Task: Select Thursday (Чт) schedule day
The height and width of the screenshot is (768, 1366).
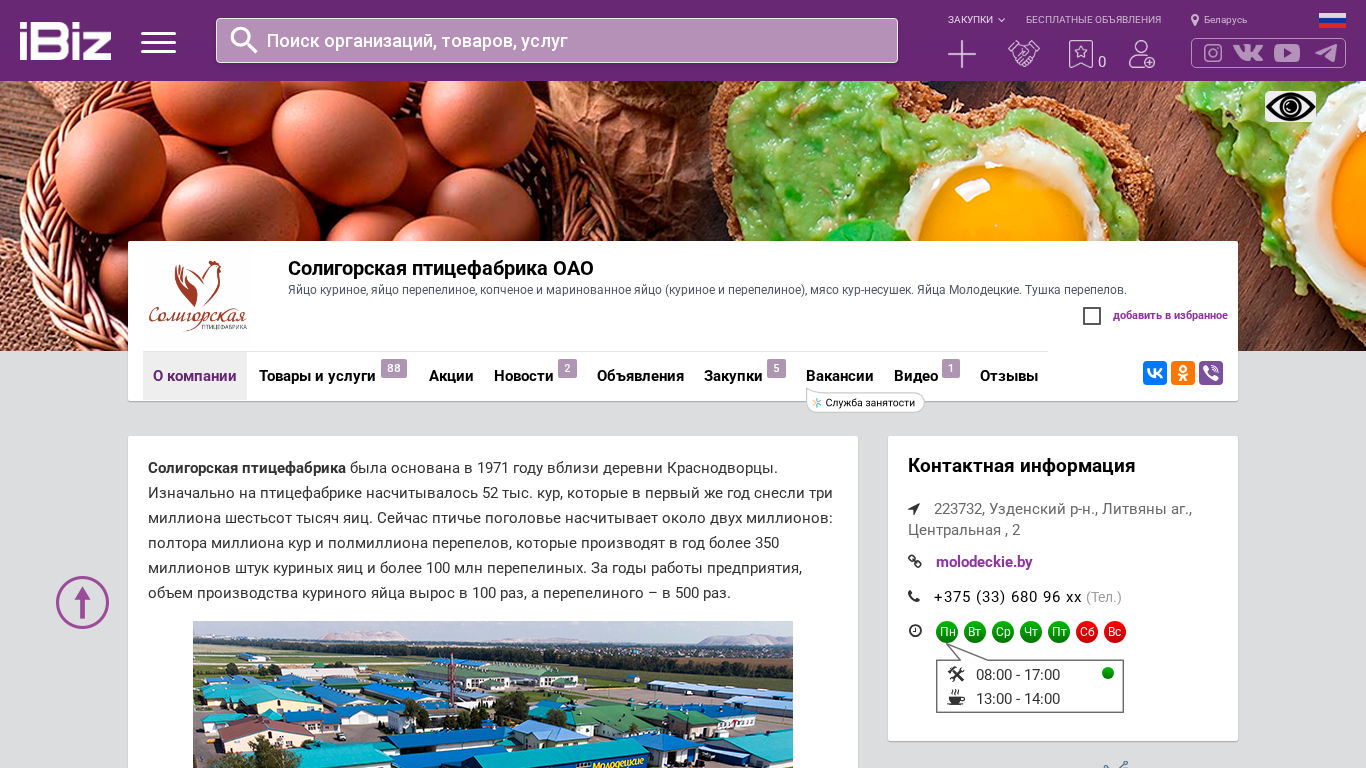Action: pyautogui.click(x=1031, y=632)
